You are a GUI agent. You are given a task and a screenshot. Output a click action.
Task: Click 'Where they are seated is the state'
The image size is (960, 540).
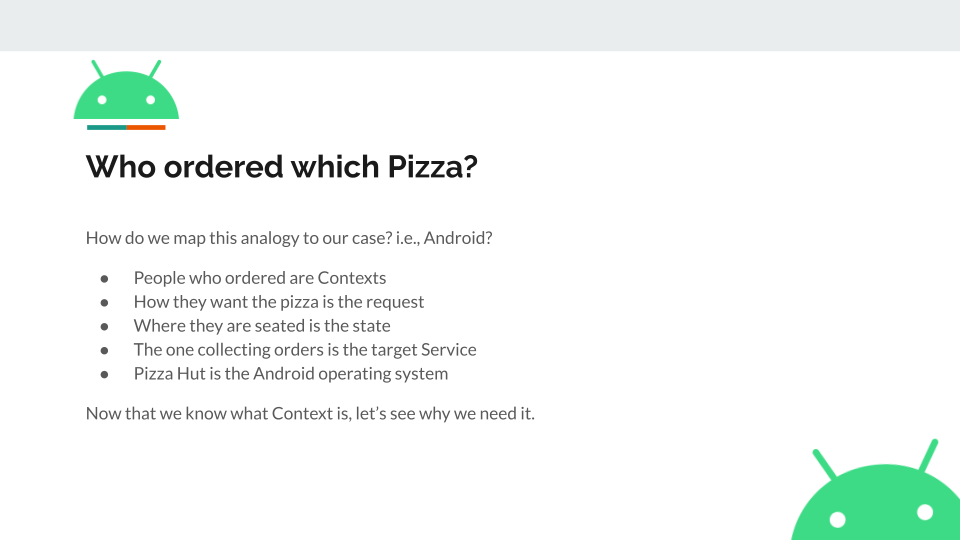[x=262, y=326]
